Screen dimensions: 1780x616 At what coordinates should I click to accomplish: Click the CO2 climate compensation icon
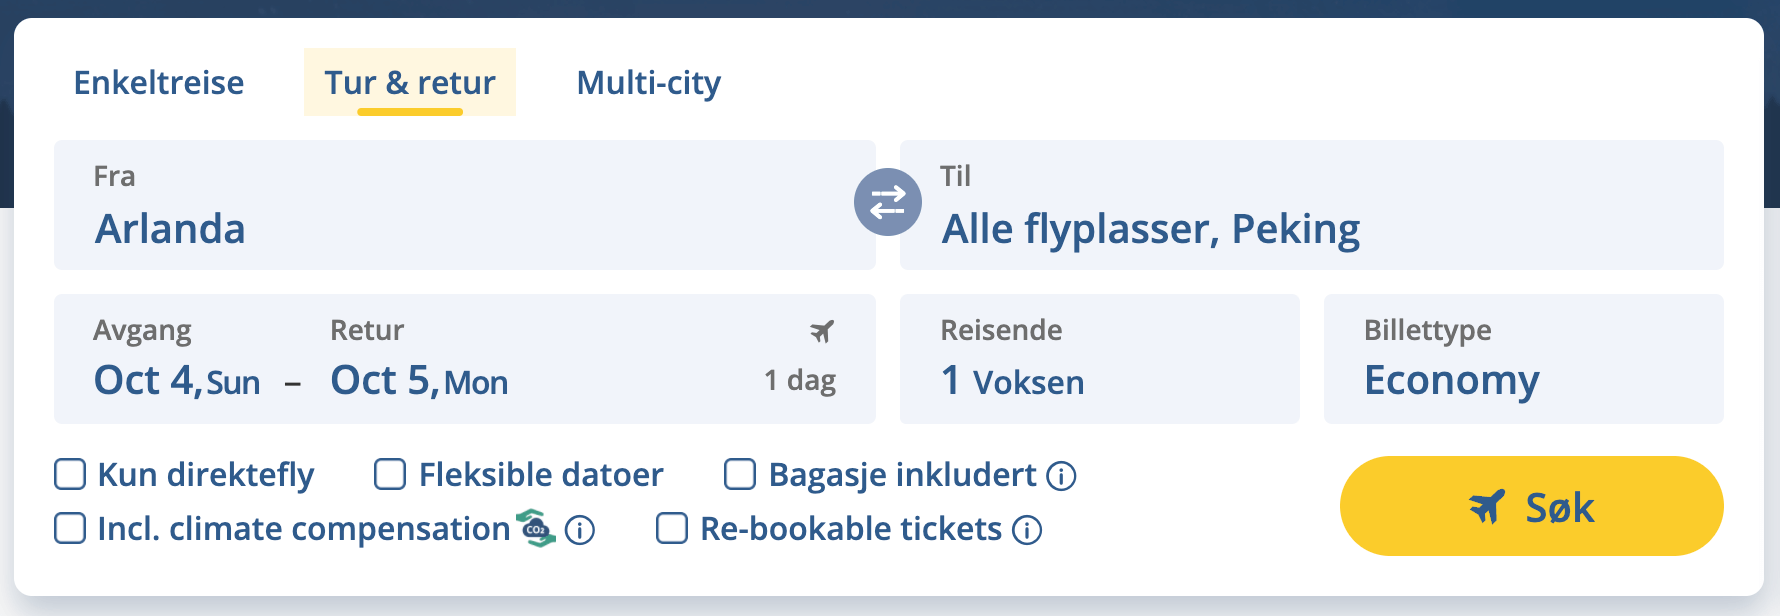pos(533,528)
